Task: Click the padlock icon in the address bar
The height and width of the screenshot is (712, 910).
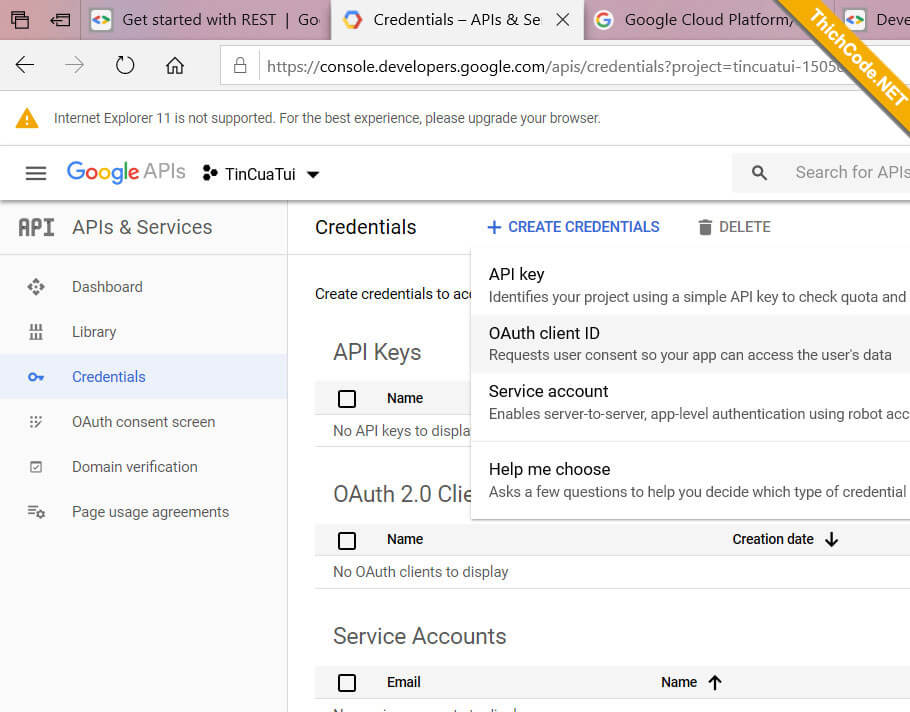Action: [x=240, y=65]
